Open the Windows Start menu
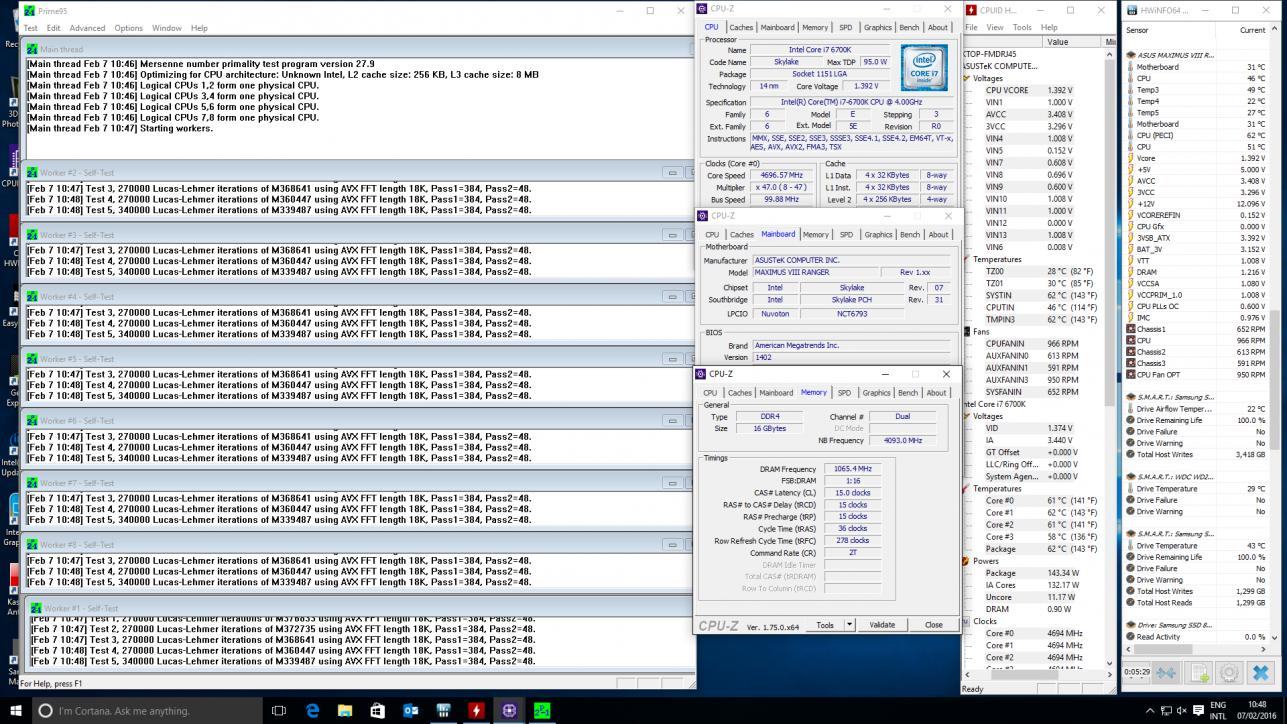 (x=15, y=710)
